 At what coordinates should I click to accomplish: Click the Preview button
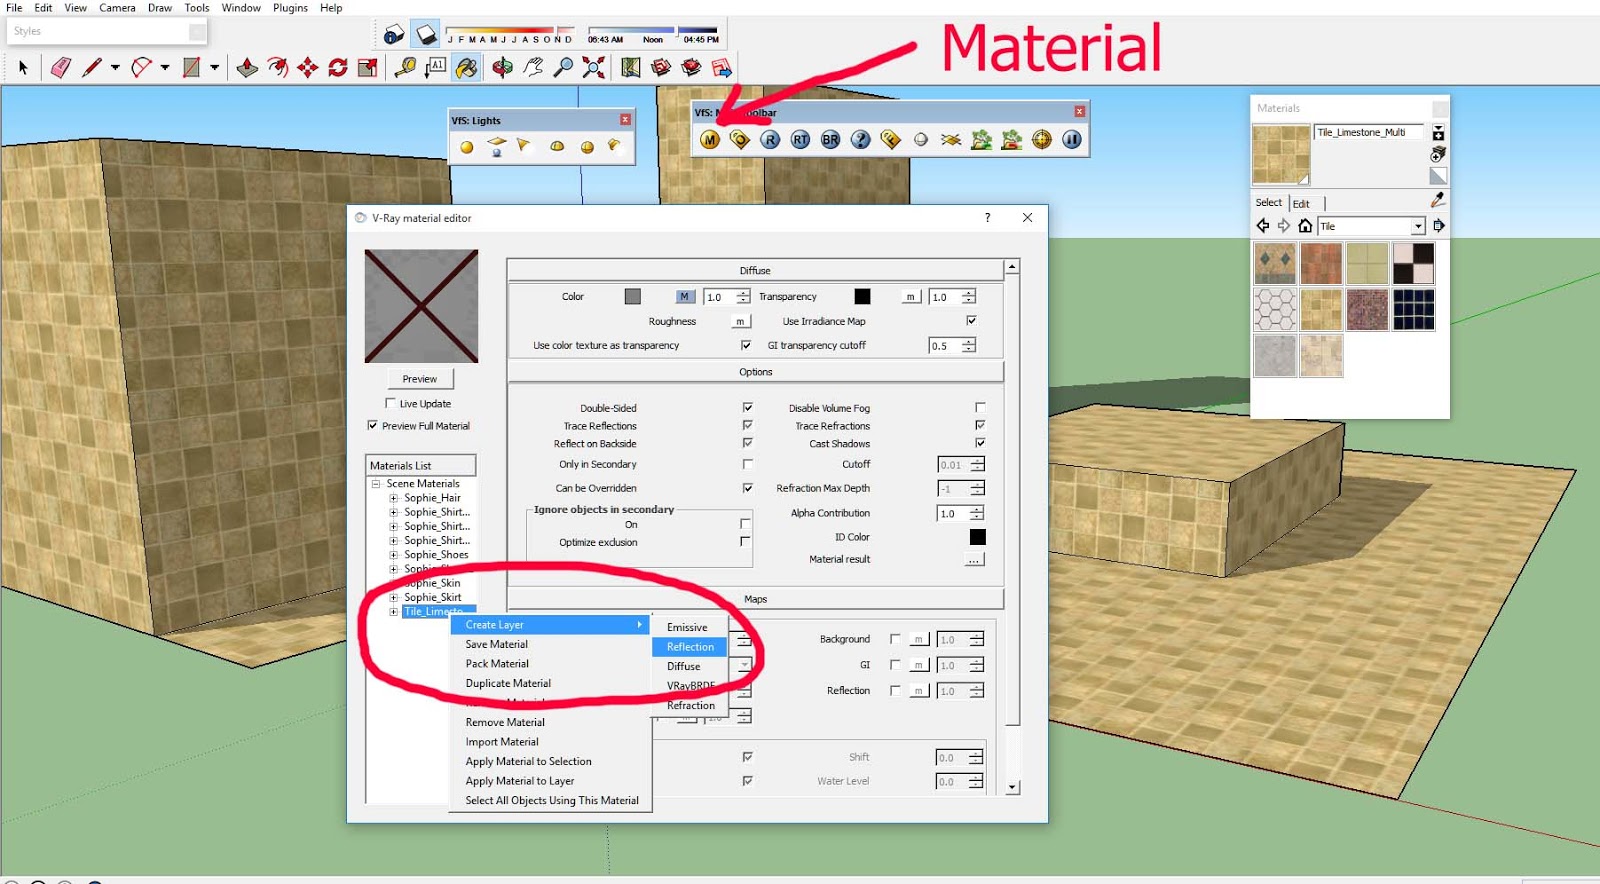tap(420, 379)
